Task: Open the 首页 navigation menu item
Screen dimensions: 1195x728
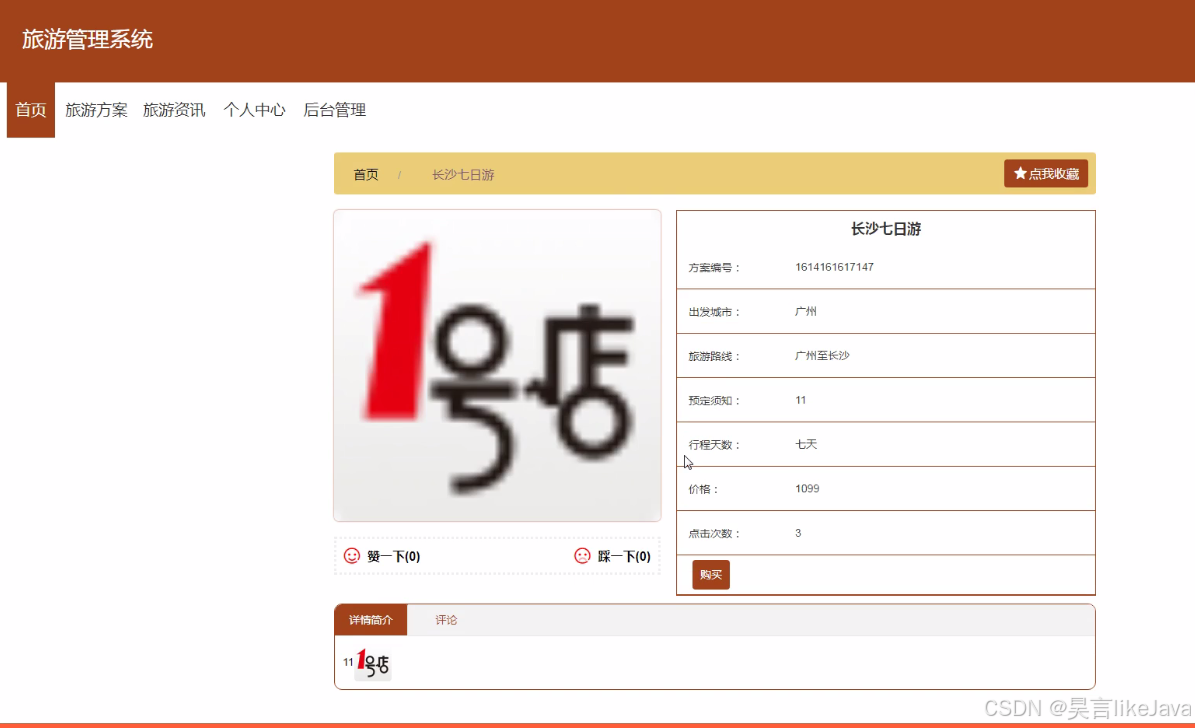Action: point(30,110)
